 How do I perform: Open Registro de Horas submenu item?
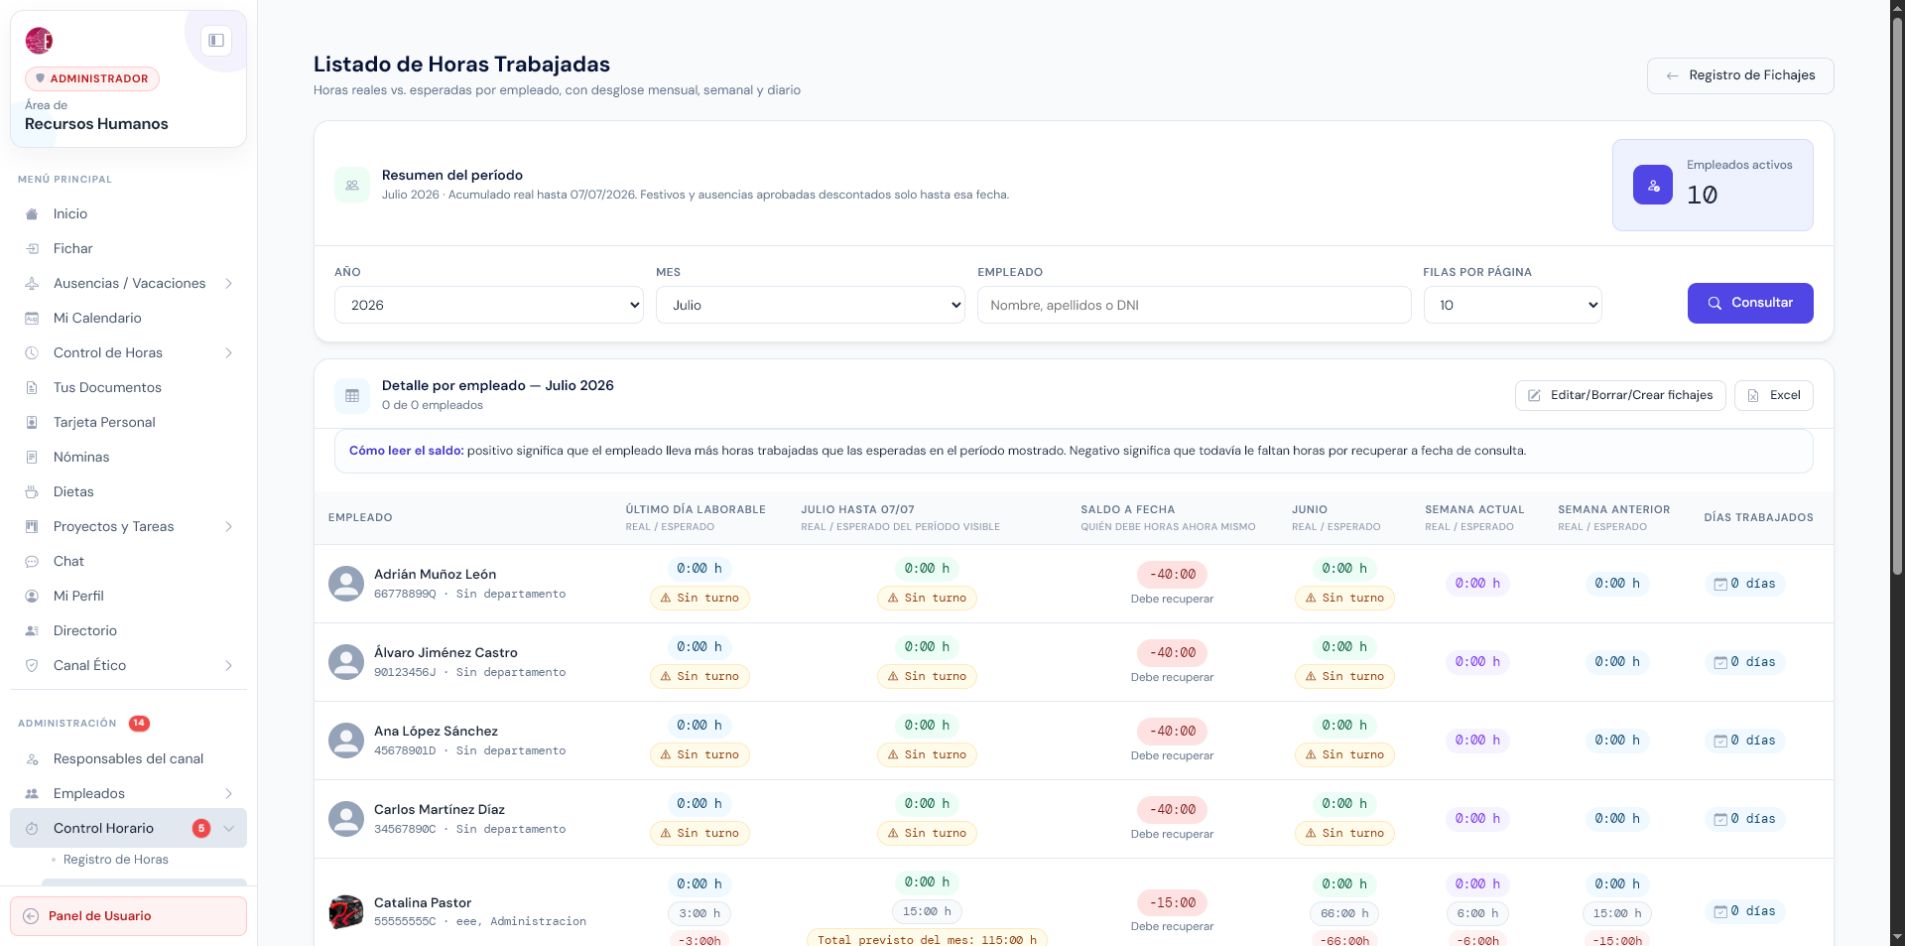click(115, 859)
